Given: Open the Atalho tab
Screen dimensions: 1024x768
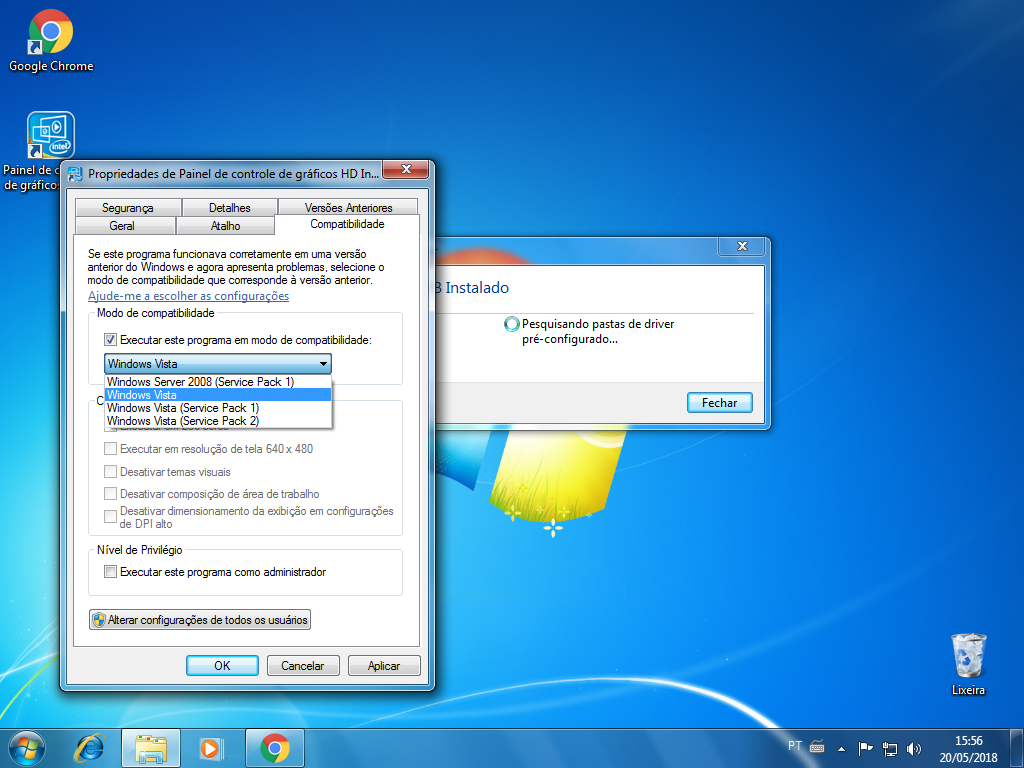Looking at the screenshot, I should [x=225, y=225].
